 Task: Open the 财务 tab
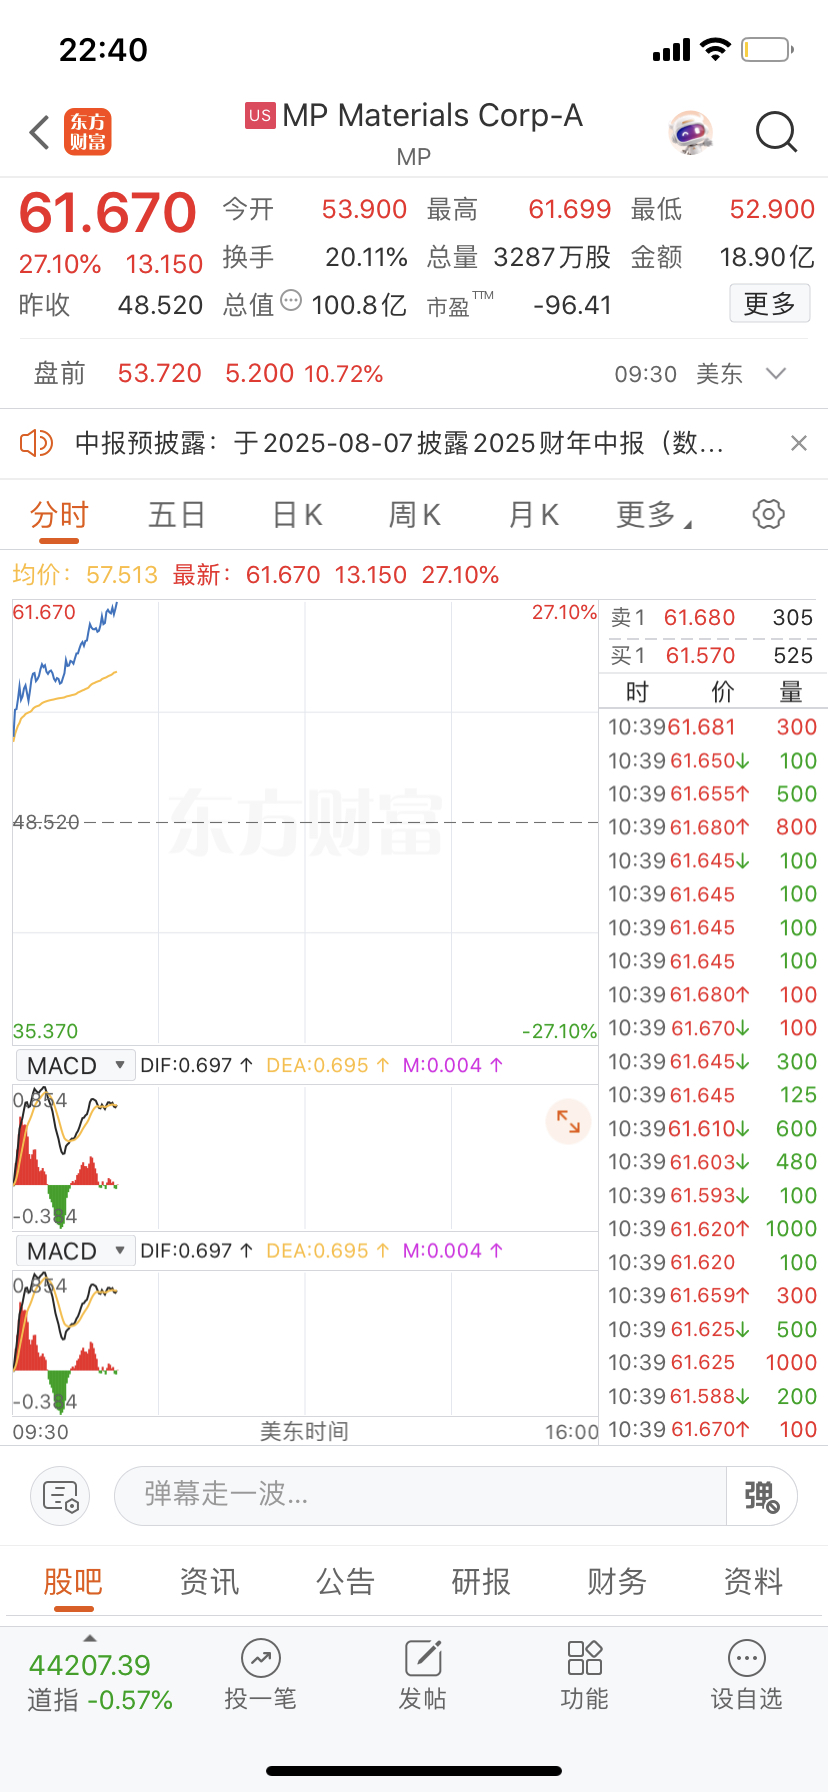pyautogui.click(x=617, y=1582)
